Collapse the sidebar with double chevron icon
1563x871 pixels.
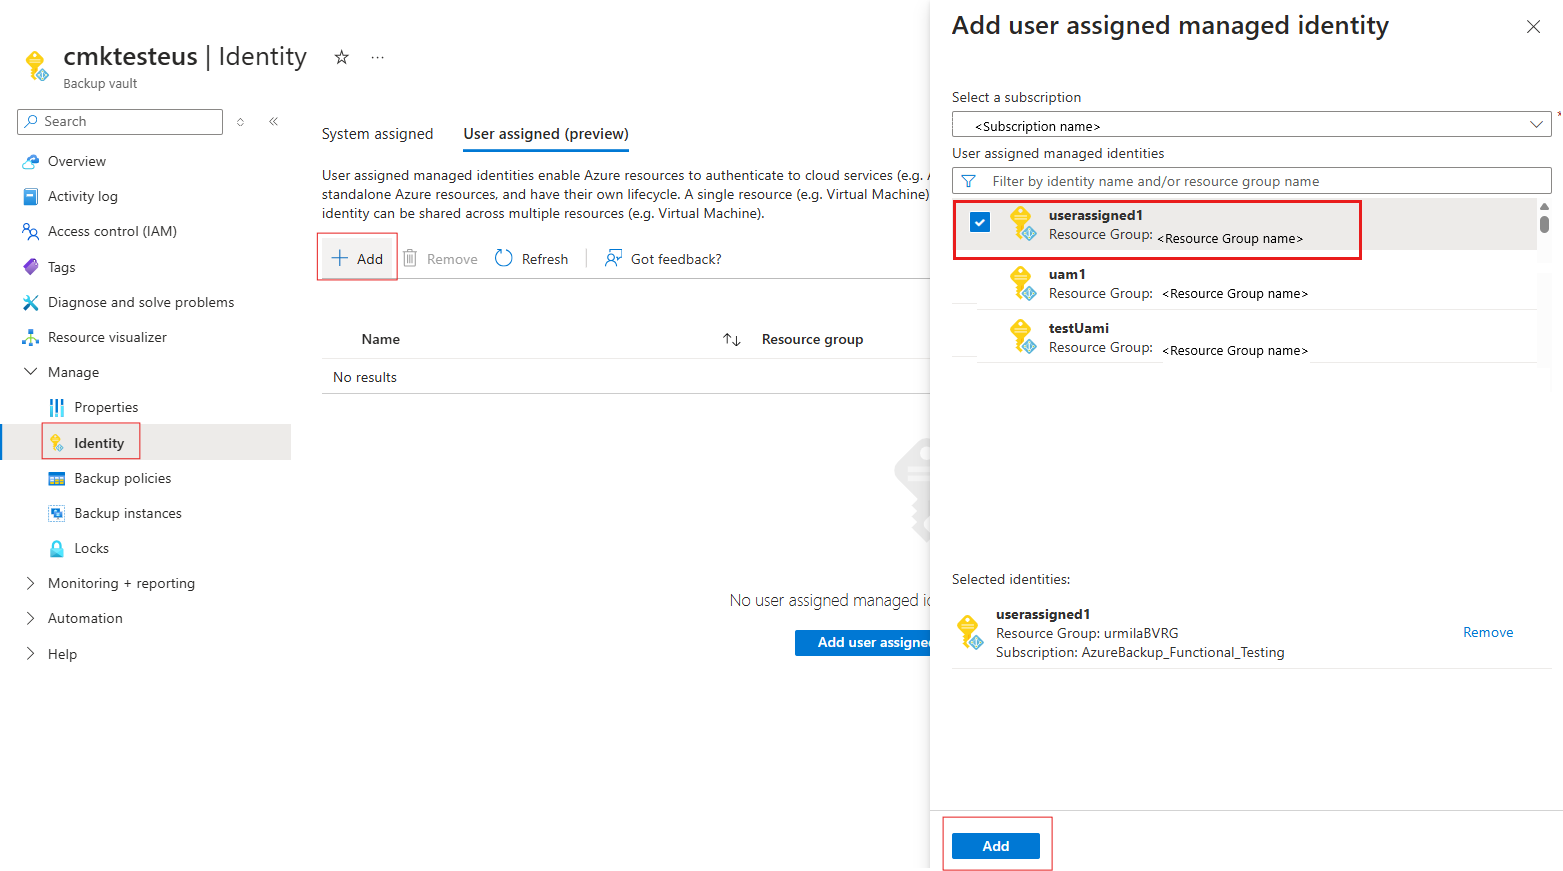click(x=273, y=121)
